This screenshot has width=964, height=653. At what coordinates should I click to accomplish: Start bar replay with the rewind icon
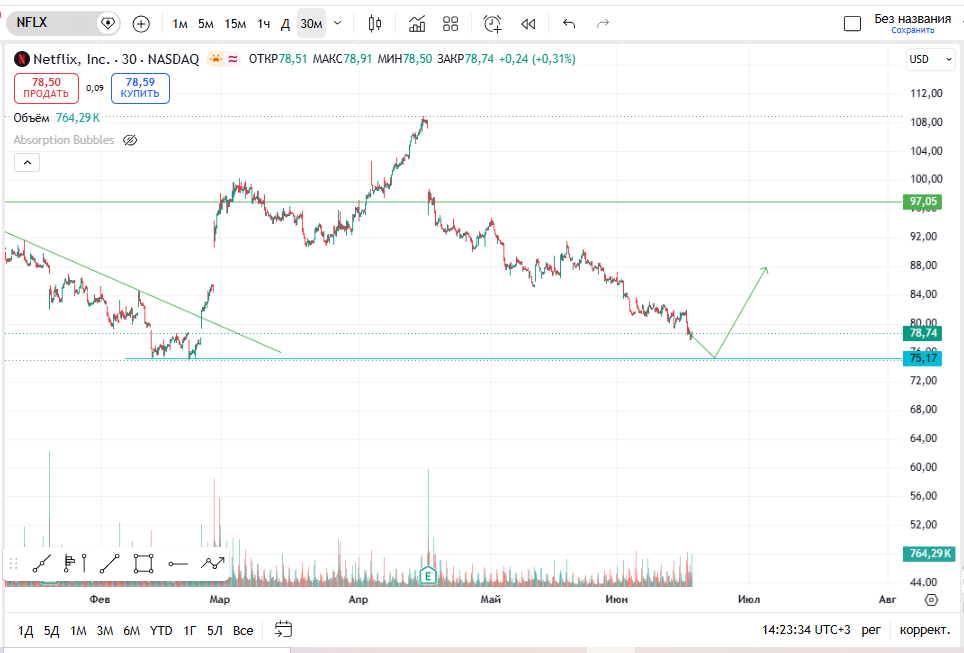pyautogui.click(x=528, y=23)
